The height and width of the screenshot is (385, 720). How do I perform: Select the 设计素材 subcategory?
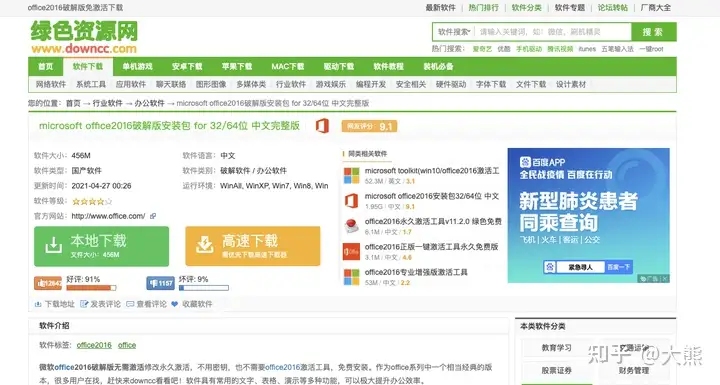(571, 84)
